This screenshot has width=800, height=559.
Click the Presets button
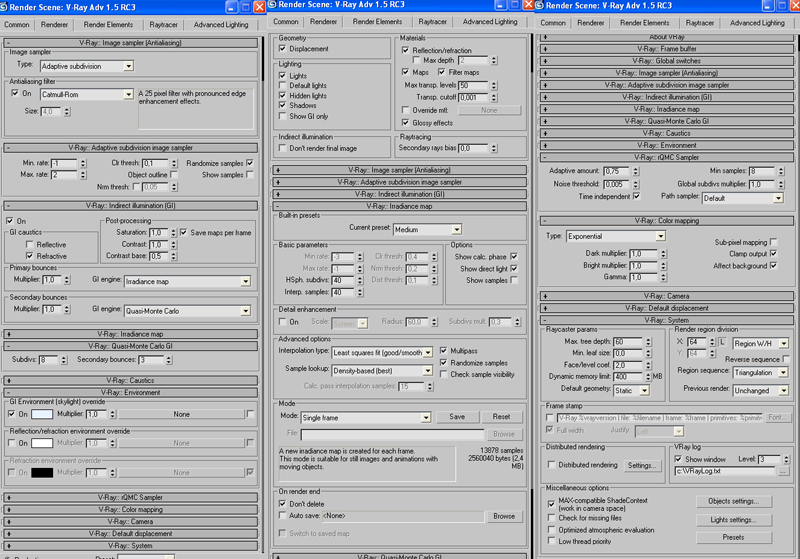click(733, 537)
